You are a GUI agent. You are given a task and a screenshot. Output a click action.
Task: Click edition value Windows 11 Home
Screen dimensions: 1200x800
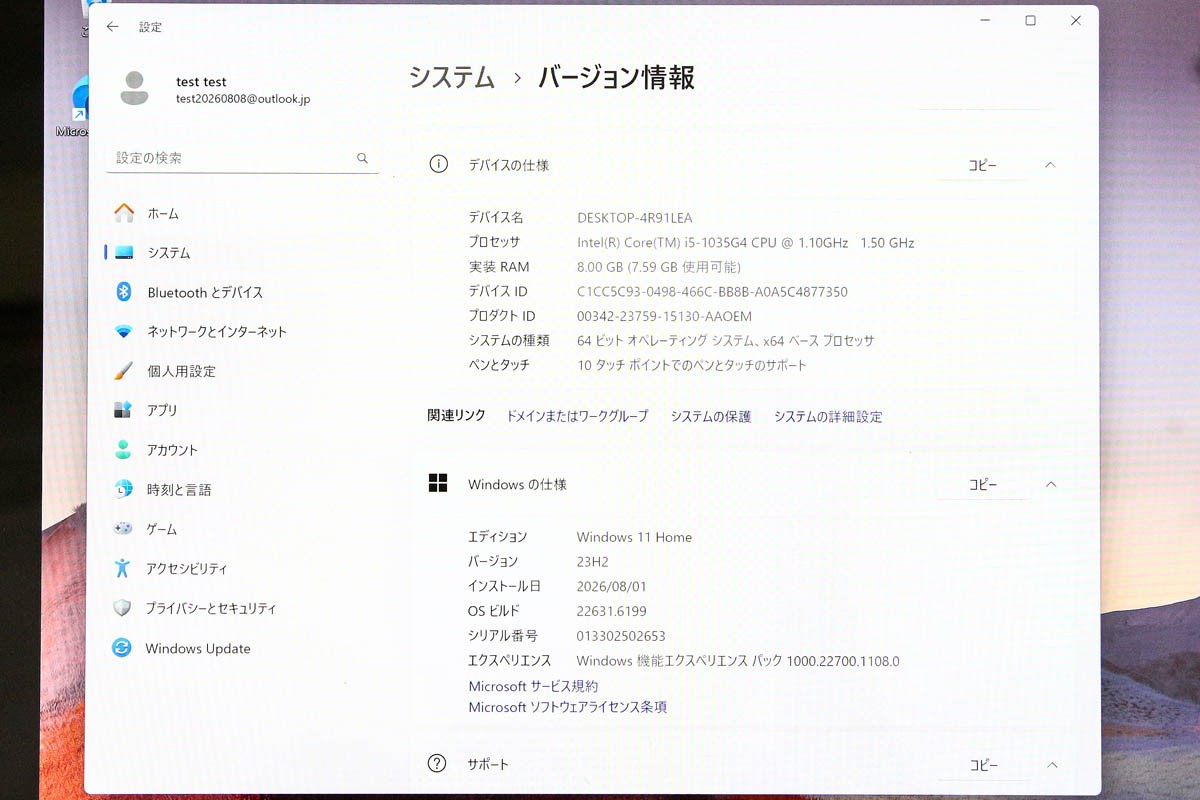[634, 537]
